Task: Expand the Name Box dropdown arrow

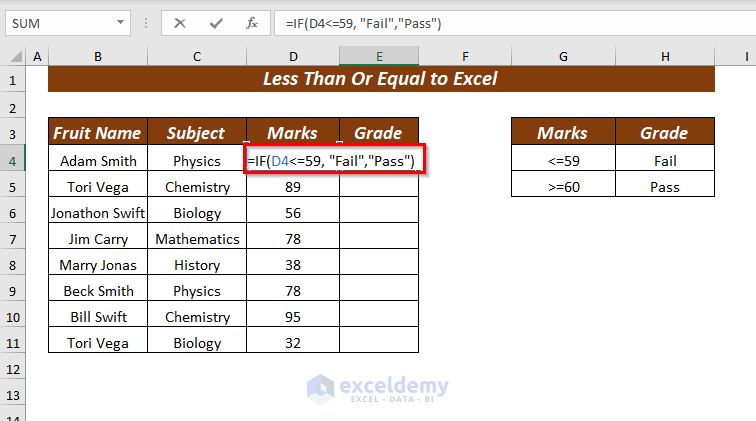Action: [120, 23]
